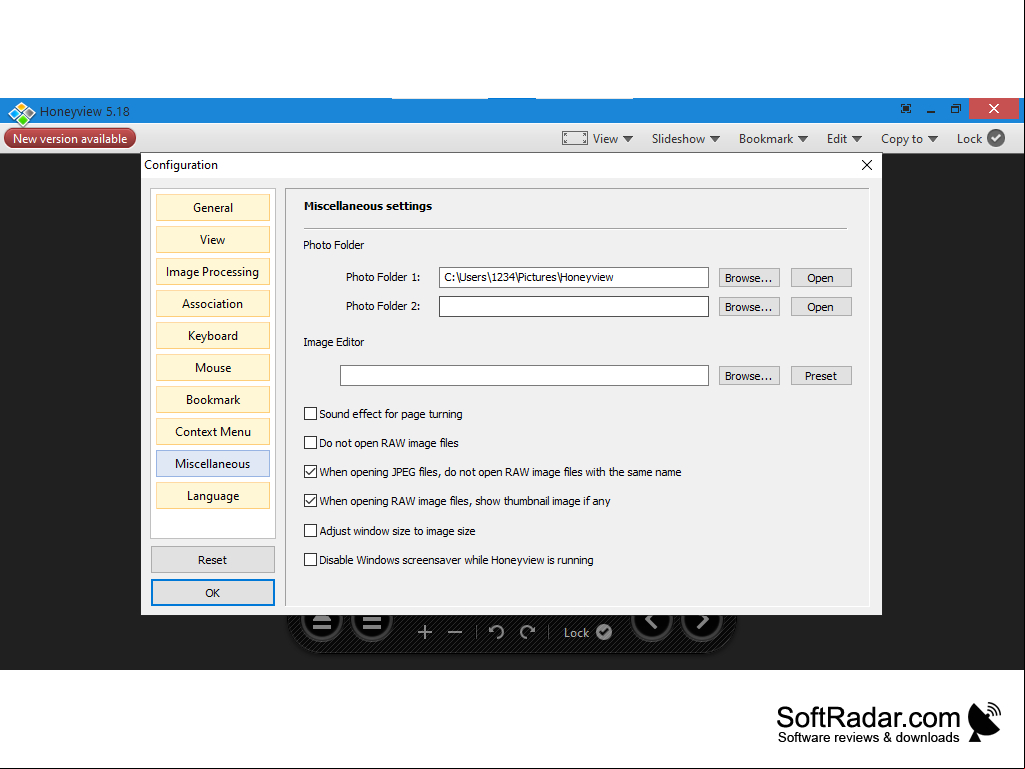This screenshot has width=1025, height=769.
Task: Open the Language settings tab
Action: click(x=213, y=496)
